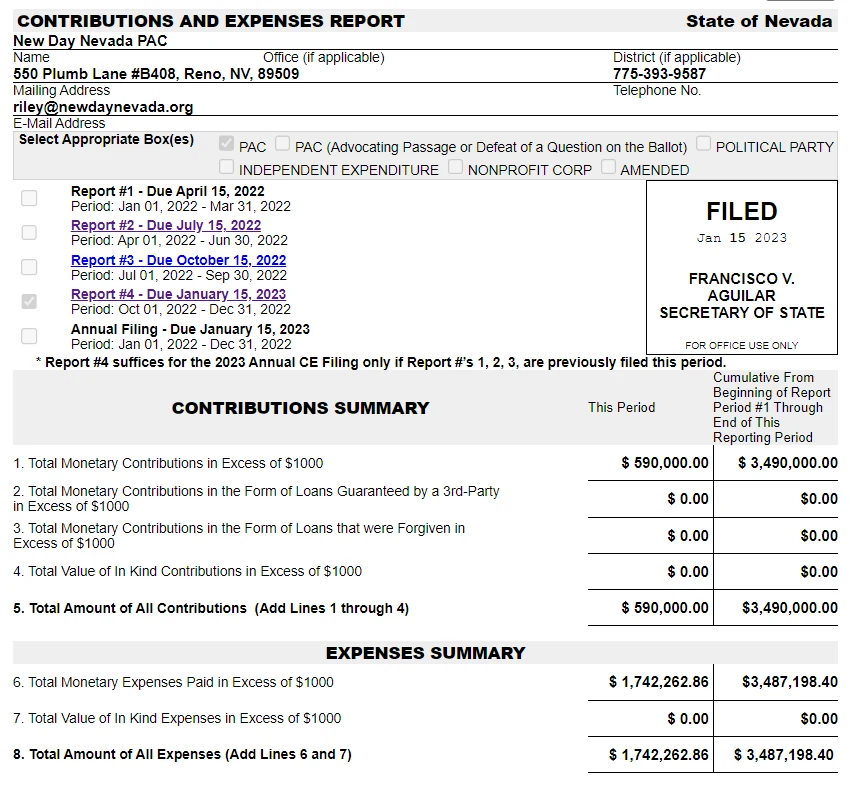Check the NONPROFIT CORP checkbox

click(455, 167)
